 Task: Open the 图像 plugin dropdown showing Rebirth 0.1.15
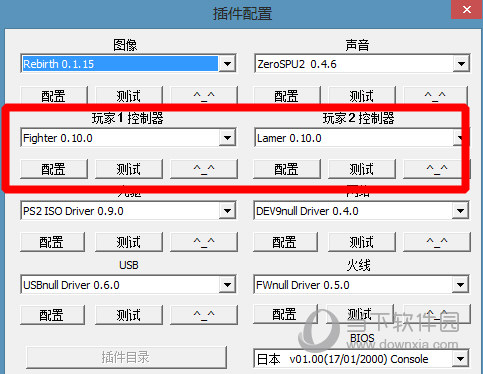point(128,63)
